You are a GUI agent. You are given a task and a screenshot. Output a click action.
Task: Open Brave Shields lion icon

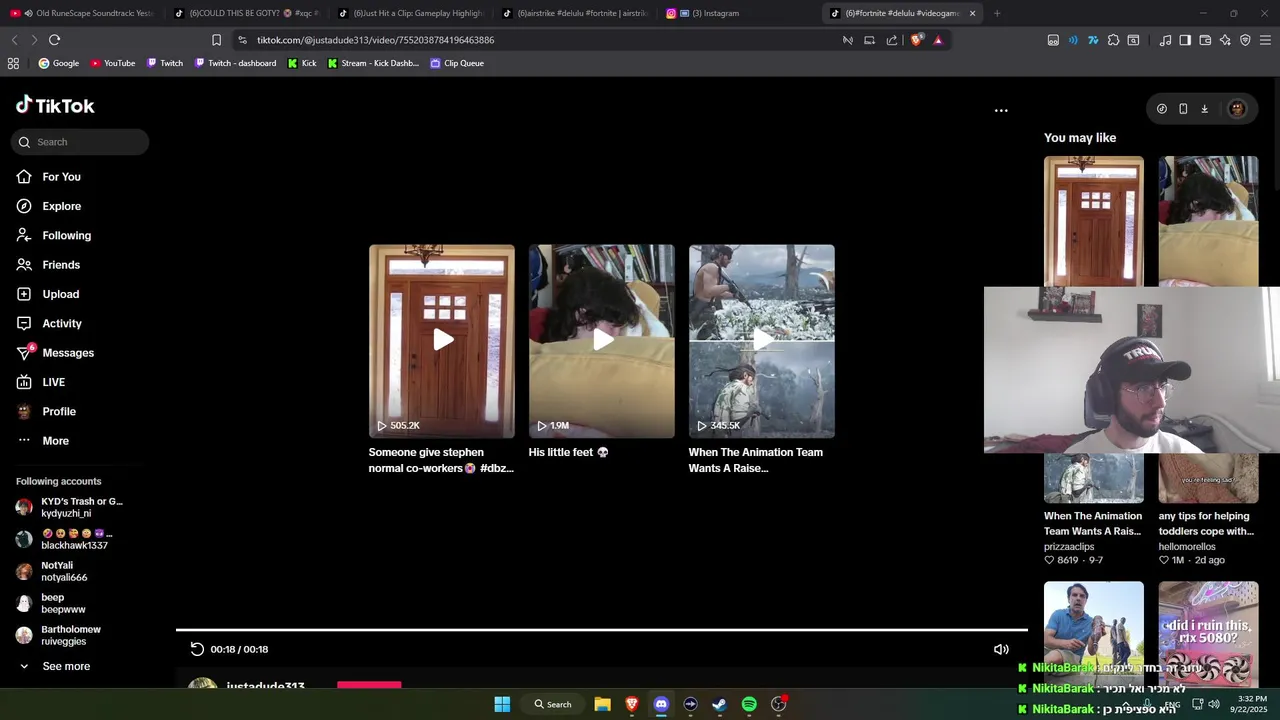(x=916, y=40)
